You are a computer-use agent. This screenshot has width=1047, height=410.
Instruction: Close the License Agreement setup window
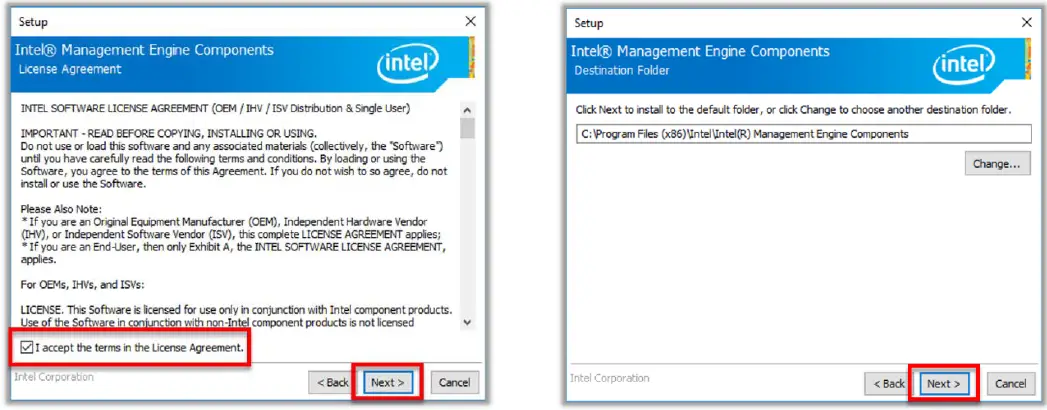click(471, 21)
